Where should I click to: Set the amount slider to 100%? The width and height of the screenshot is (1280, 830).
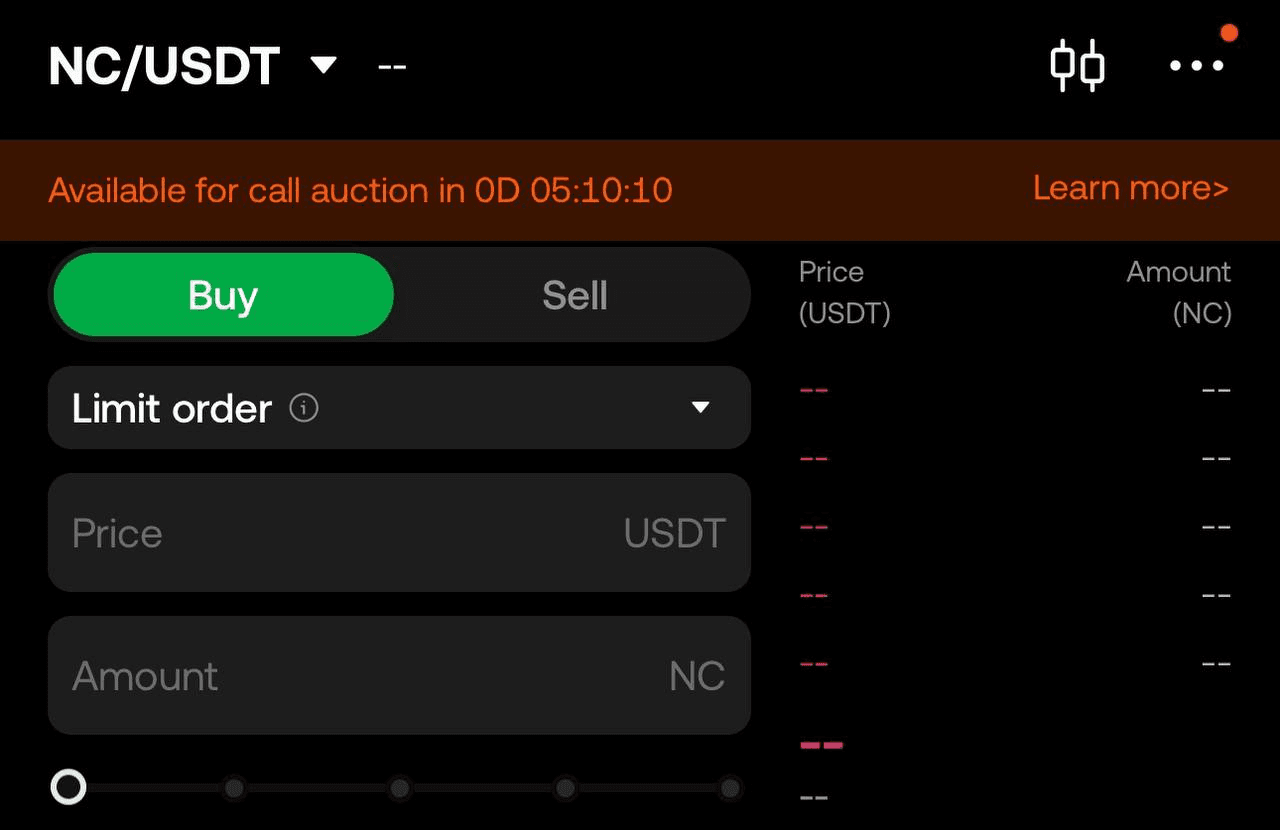[x=730, y=789]
